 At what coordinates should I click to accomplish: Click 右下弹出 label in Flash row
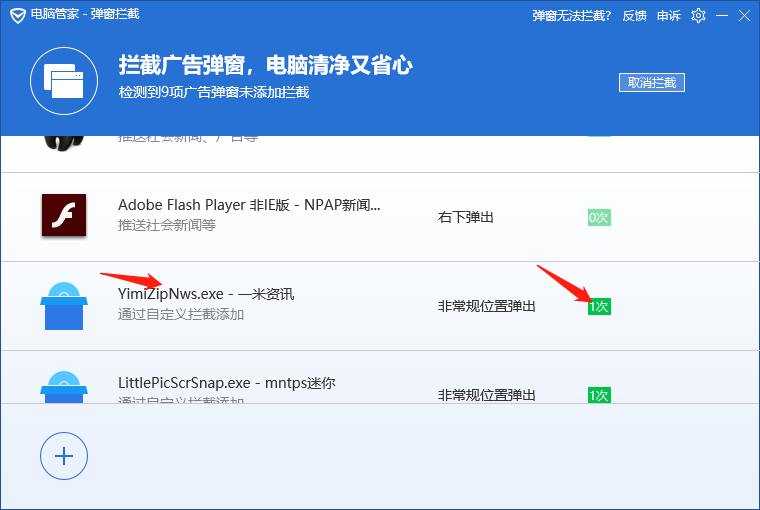pyautogui.click(x=465, y=217)
